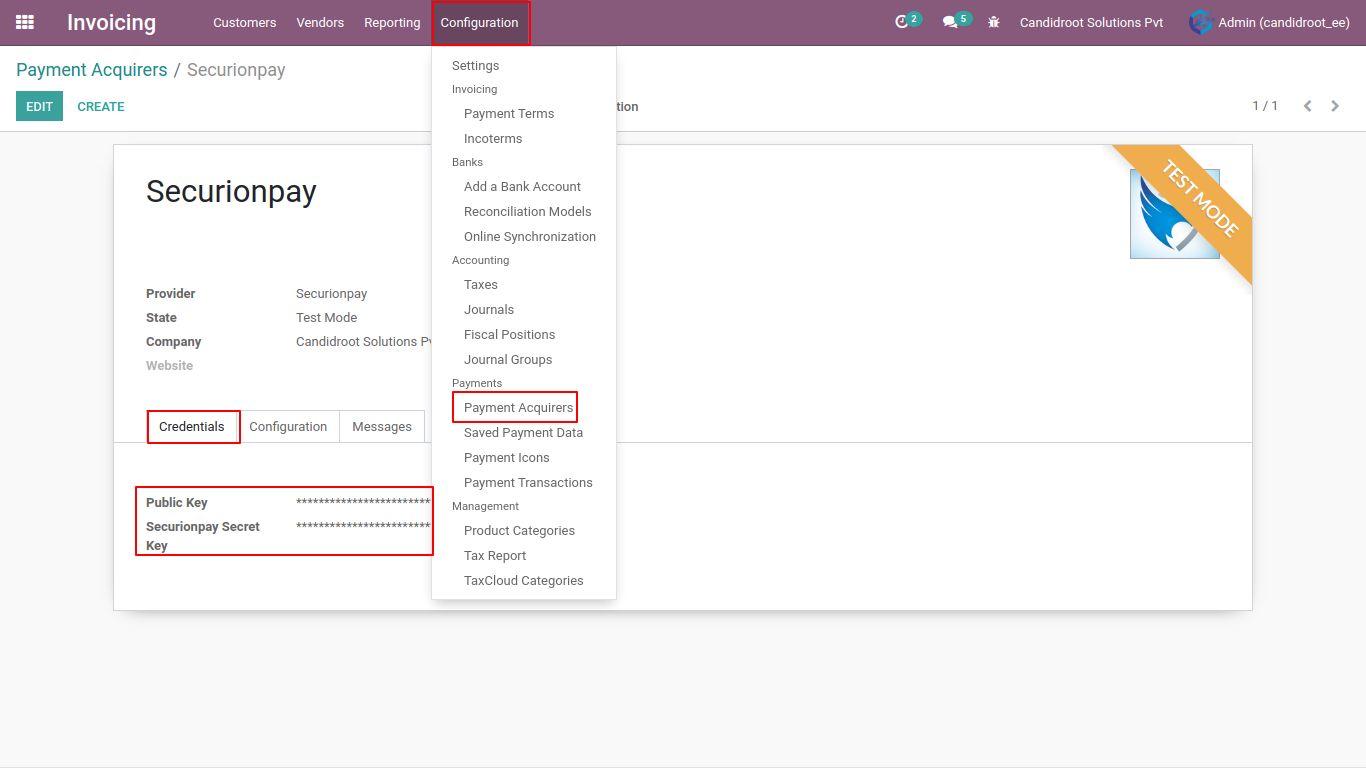Click the debug bug icon
The width and height of the screenshot is (1366, 768).
[x=993, y=22]
